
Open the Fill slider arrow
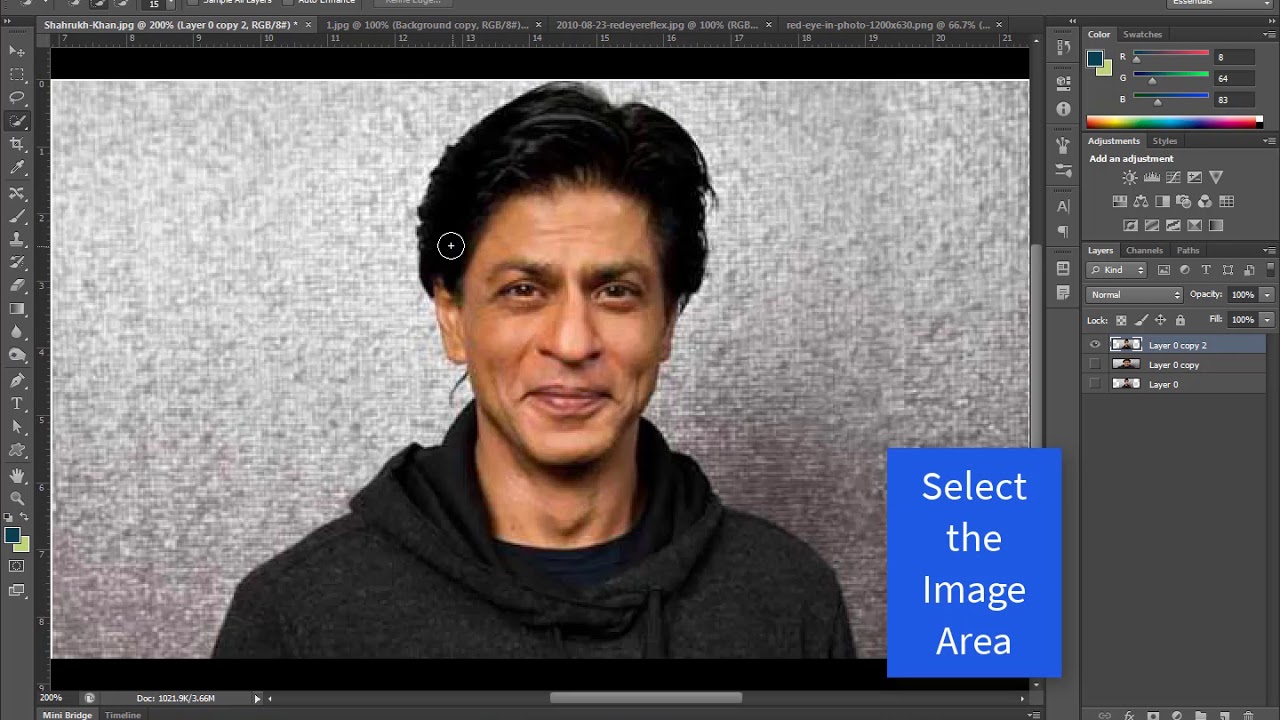(1267, 320)
